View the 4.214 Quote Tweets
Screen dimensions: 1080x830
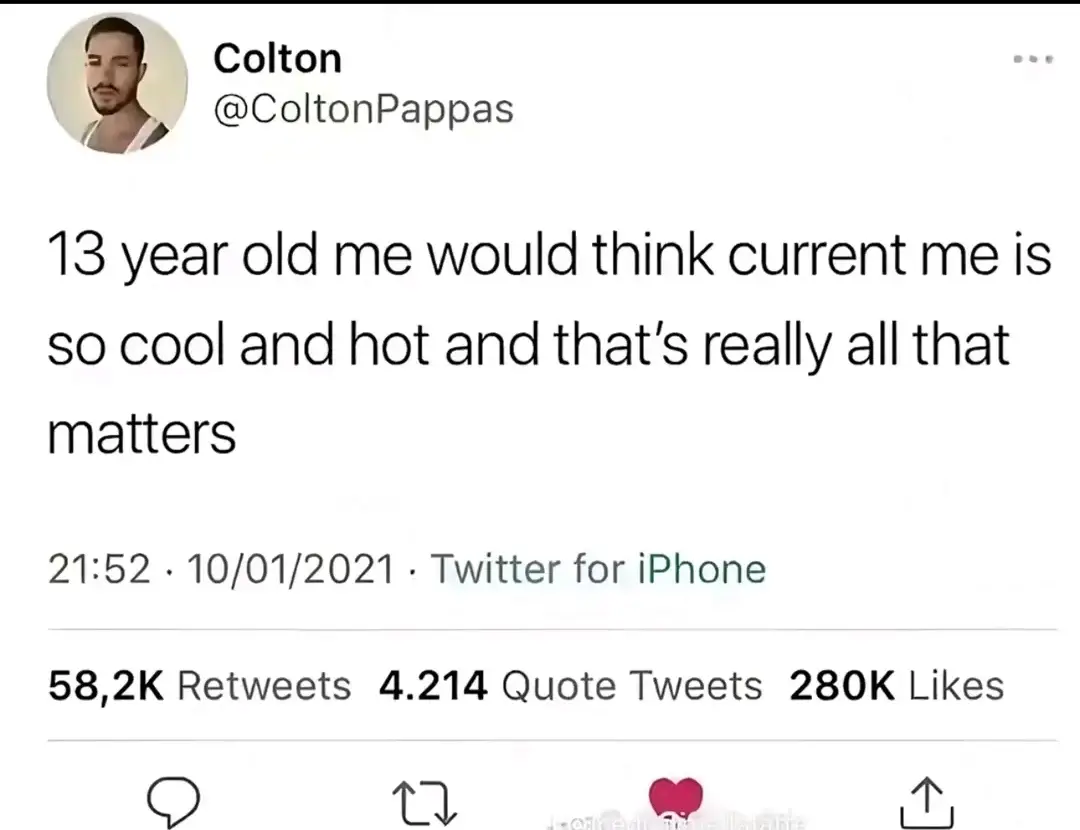click(571, 686)
